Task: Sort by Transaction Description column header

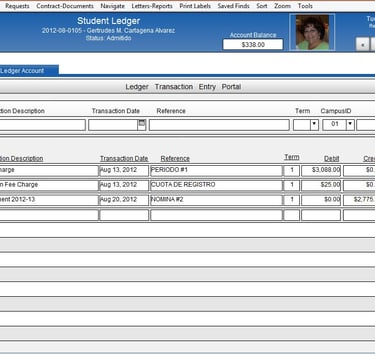Action: pos(21,158)
